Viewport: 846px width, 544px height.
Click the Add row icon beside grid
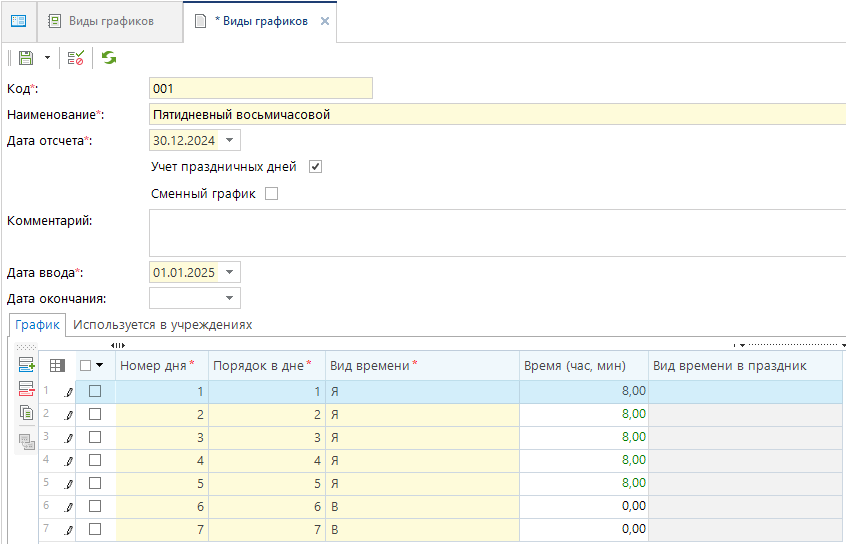26,365
